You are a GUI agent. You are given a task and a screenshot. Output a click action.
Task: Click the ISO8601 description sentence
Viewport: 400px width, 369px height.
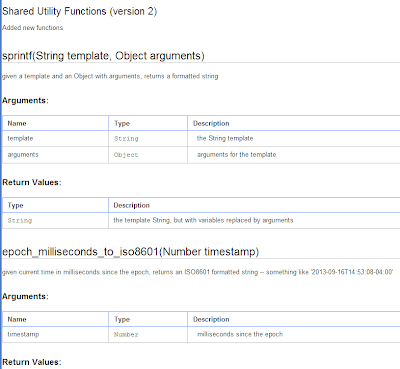coord(197,272)
